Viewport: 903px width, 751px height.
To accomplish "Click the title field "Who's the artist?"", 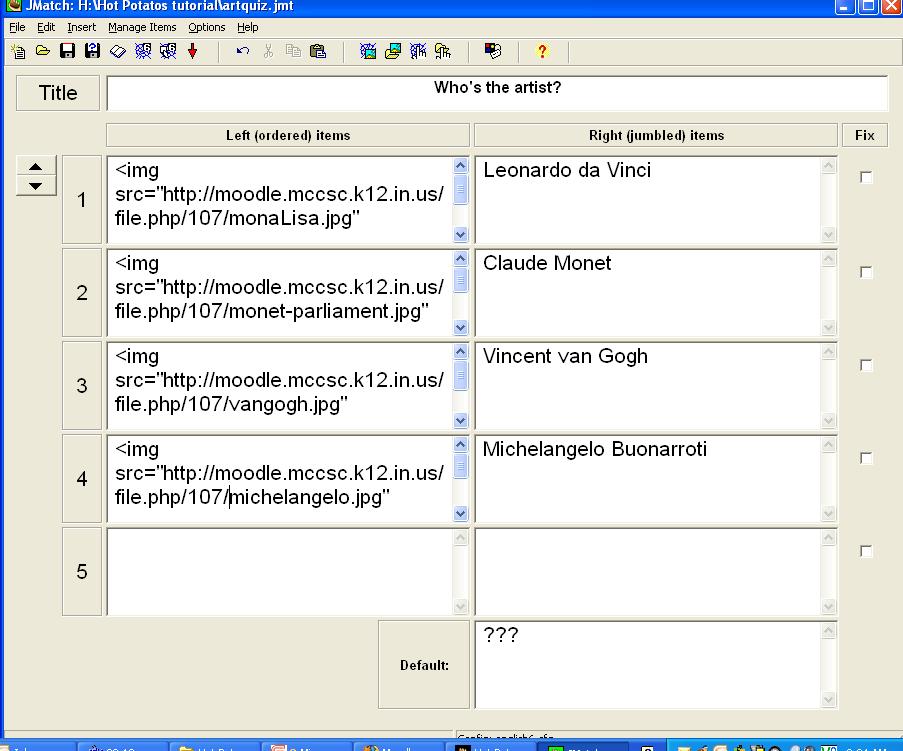I will pos(498,93).
